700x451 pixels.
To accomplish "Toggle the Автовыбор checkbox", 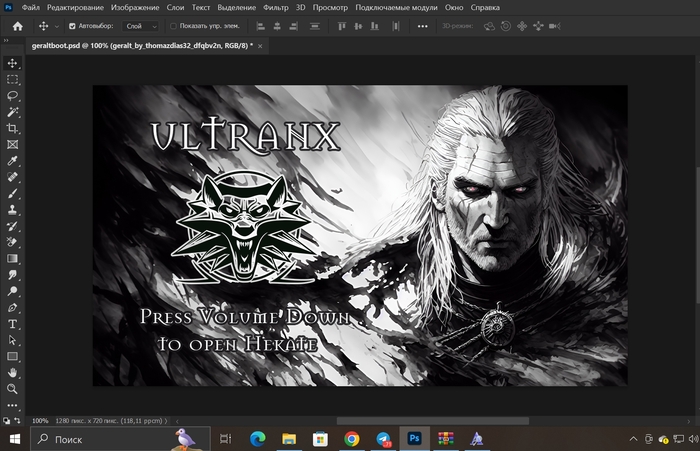I will [x=71, y=26].
